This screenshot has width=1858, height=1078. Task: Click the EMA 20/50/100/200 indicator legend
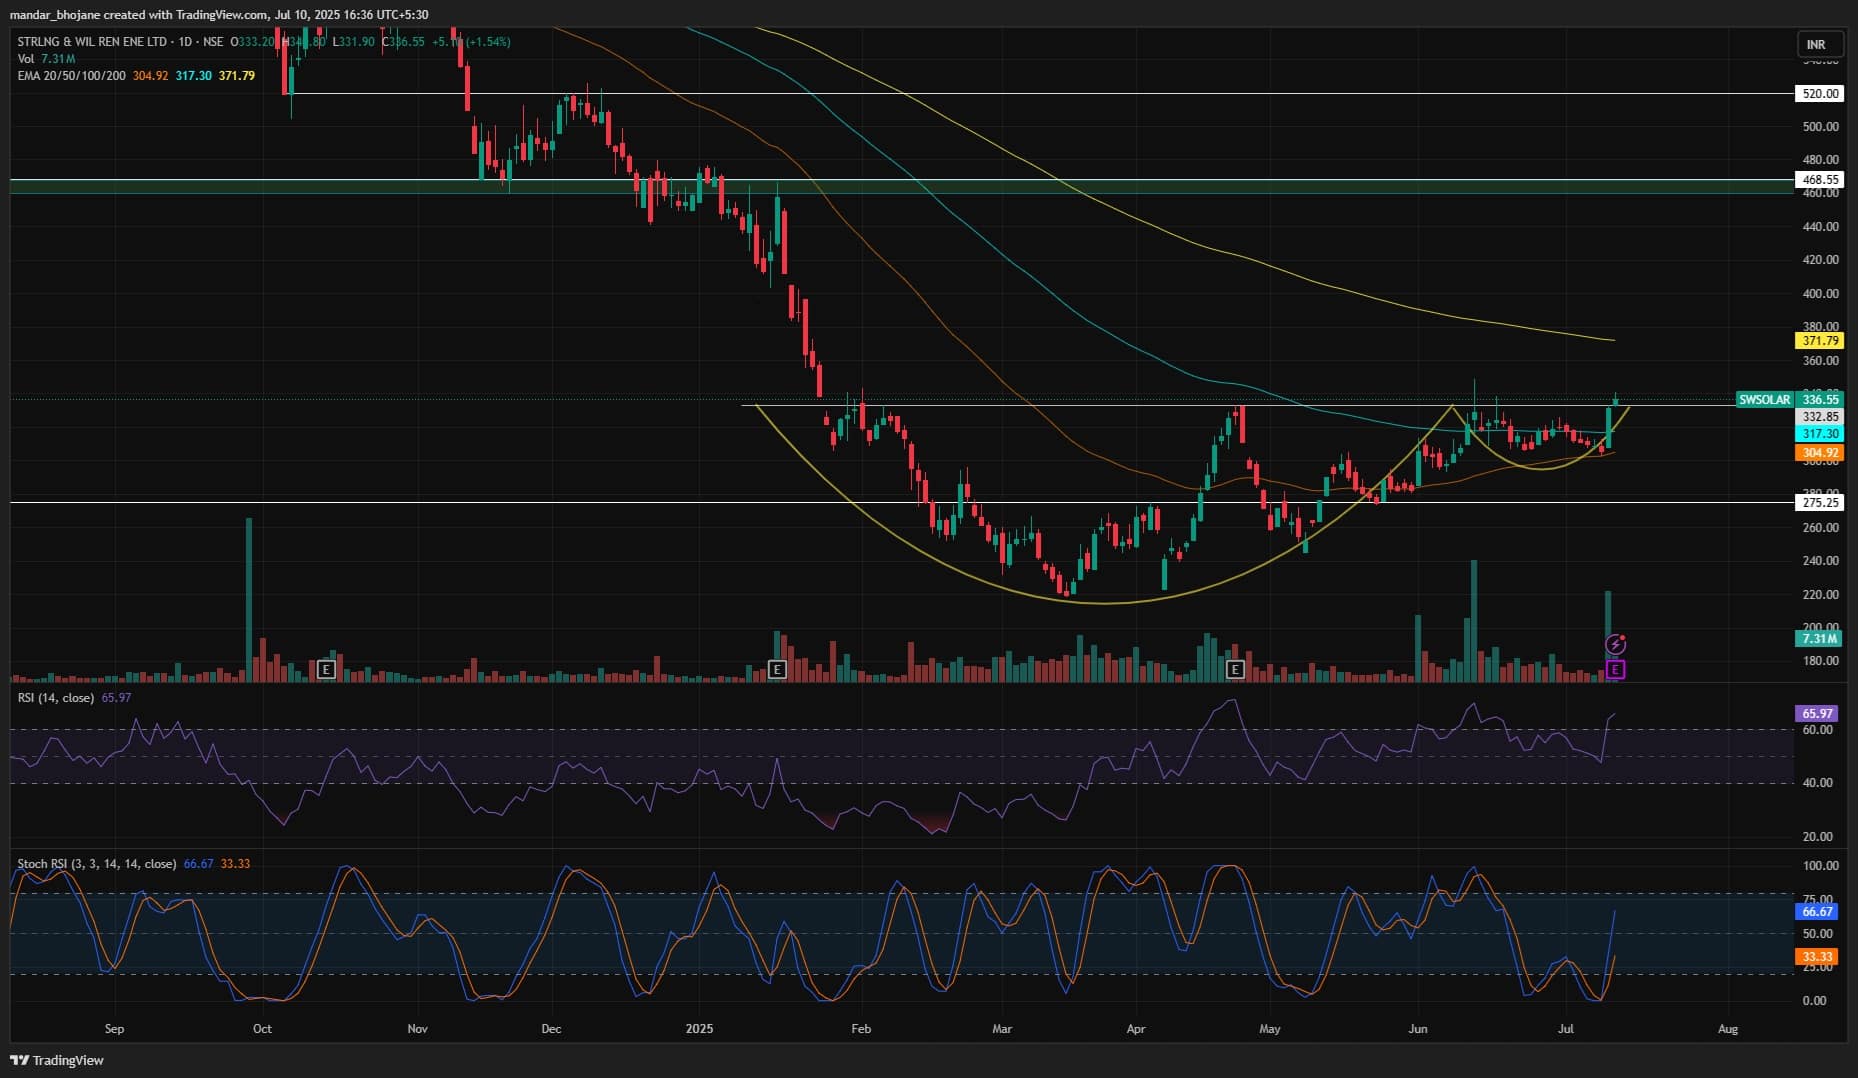click(72, 75)
